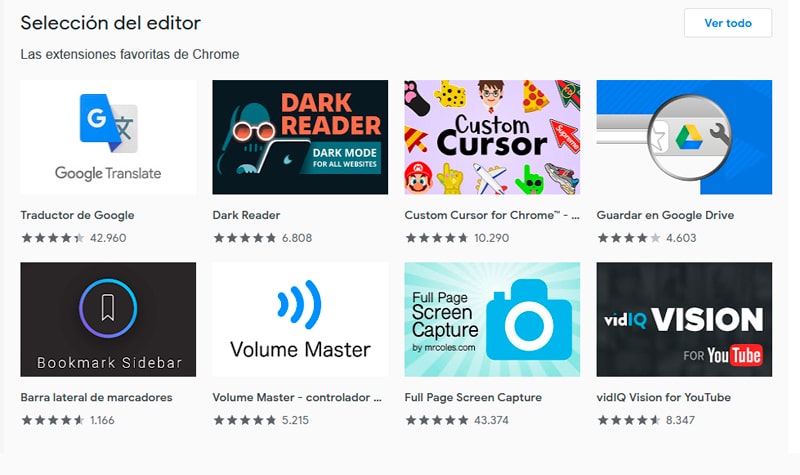Open the Bookmark Sidebar banner image
The image size is (800, 475).
point(108,319)
